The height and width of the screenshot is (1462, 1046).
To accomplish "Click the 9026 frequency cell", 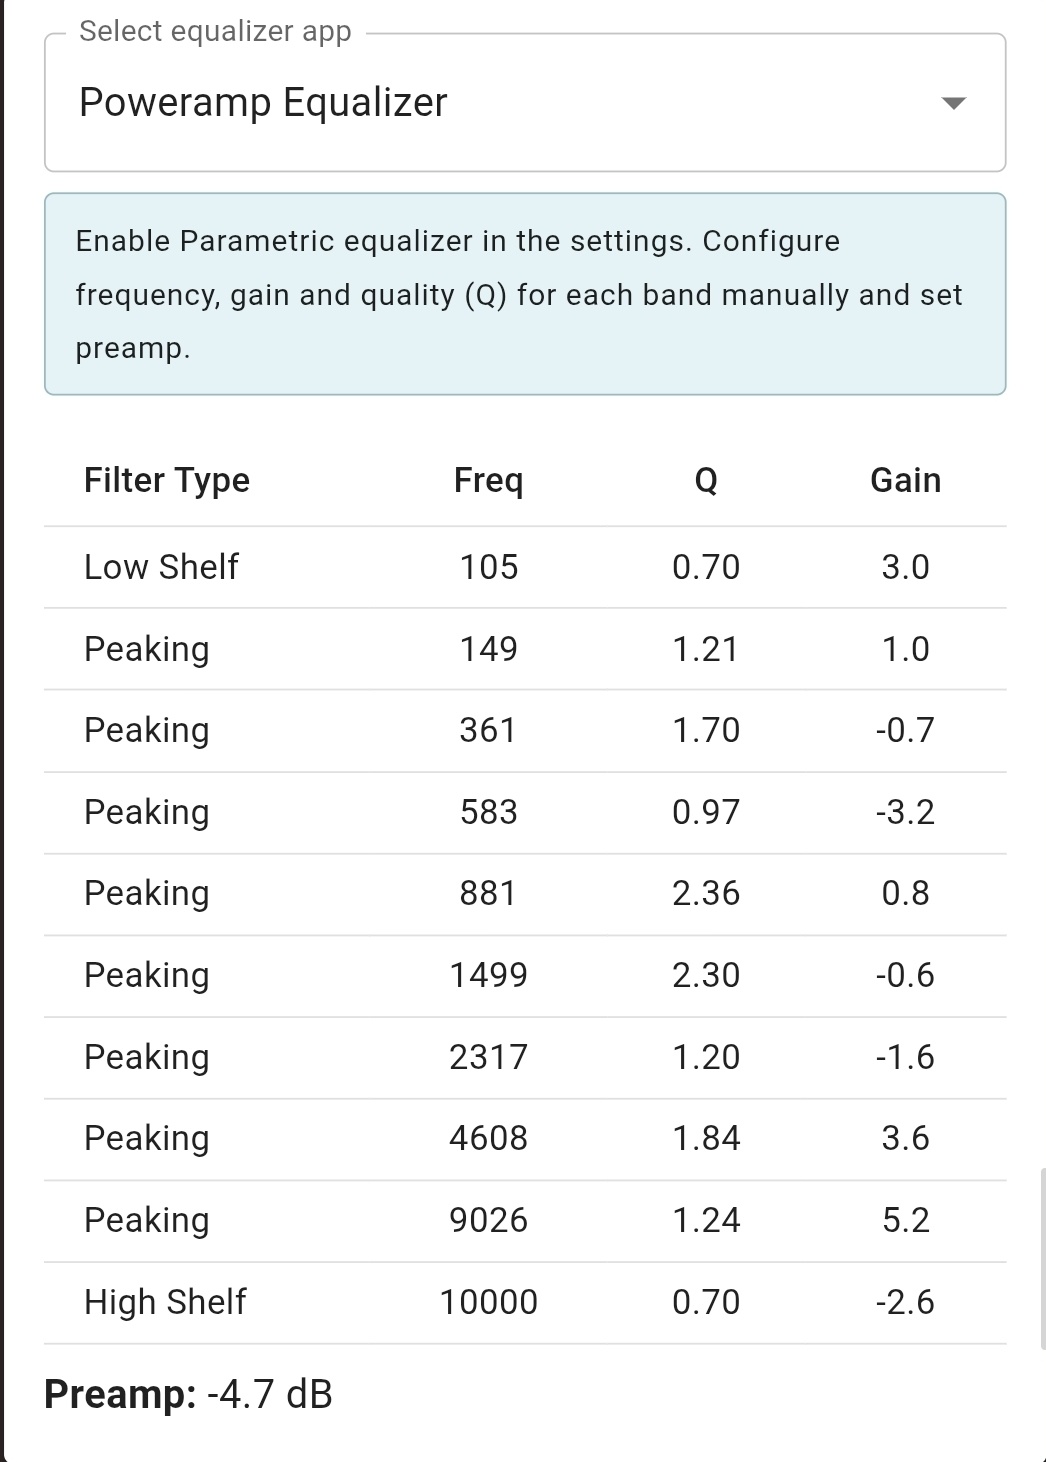I will point(488,1220).
